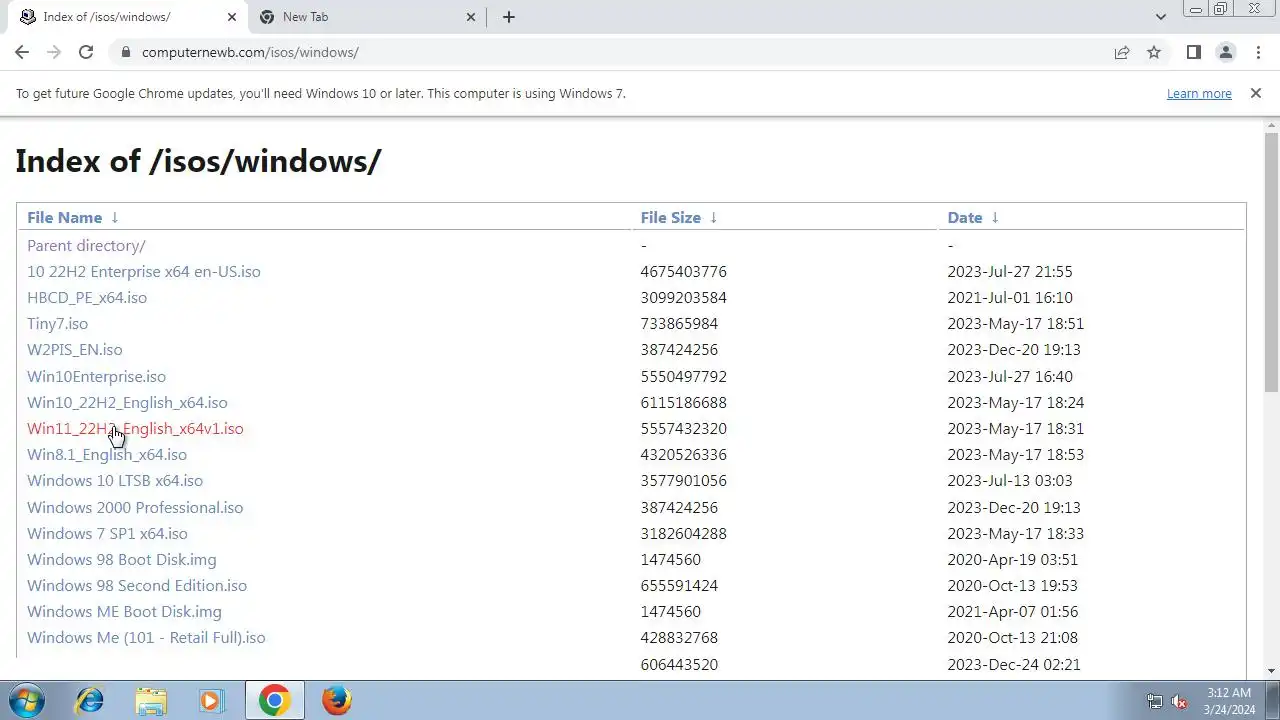Viewport: 1280px width, 720px height.
Task: Open a new tab with the plus button
Action: [508, 17]
